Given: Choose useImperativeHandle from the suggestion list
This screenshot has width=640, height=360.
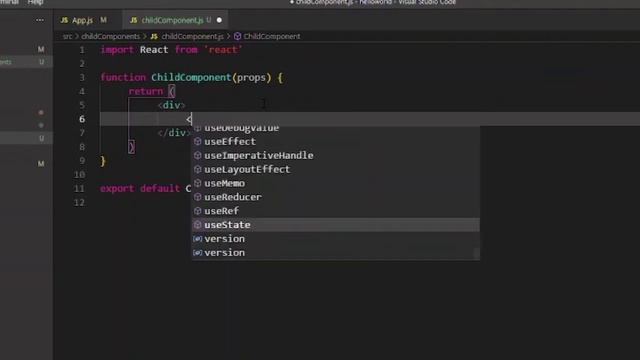Looking at the screenshot, I should [x=336, y=156].
